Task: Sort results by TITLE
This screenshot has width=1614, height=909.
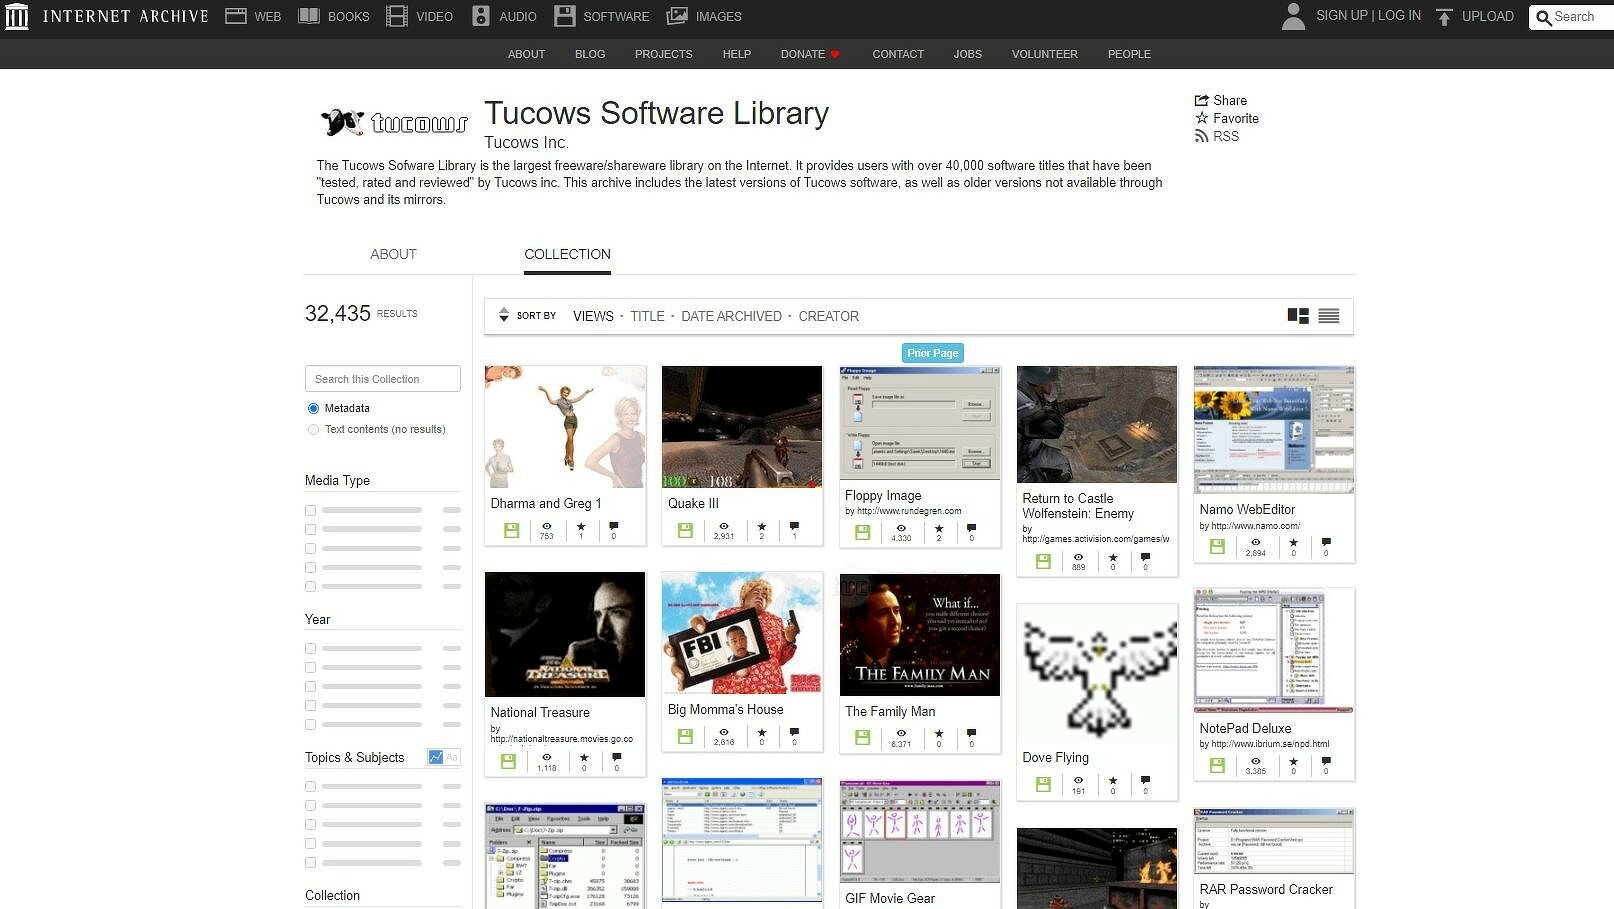Action: [647, 316]
